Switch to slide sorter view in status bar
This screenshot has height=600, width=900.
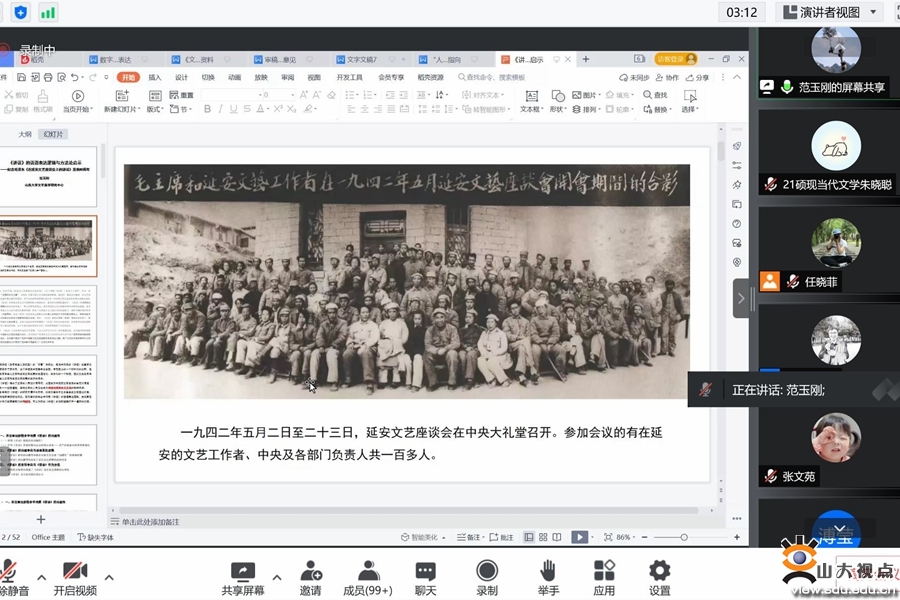[x=543, y=537]
